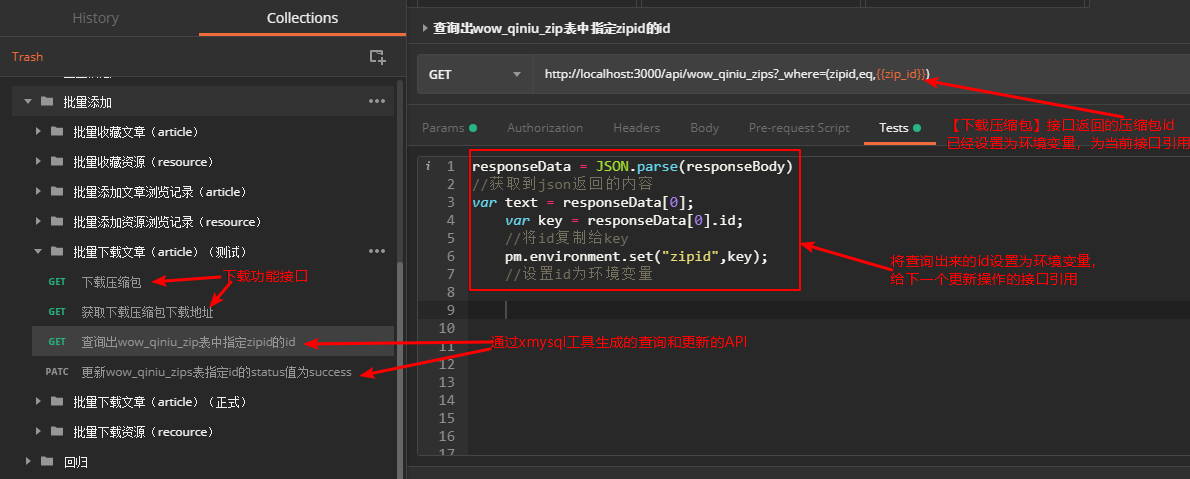This screenshot has width=1190, height=479.
Task: Click request title 查询出wow_qiniu_zip表中指定zipid的id
Action: coord(552,28)
